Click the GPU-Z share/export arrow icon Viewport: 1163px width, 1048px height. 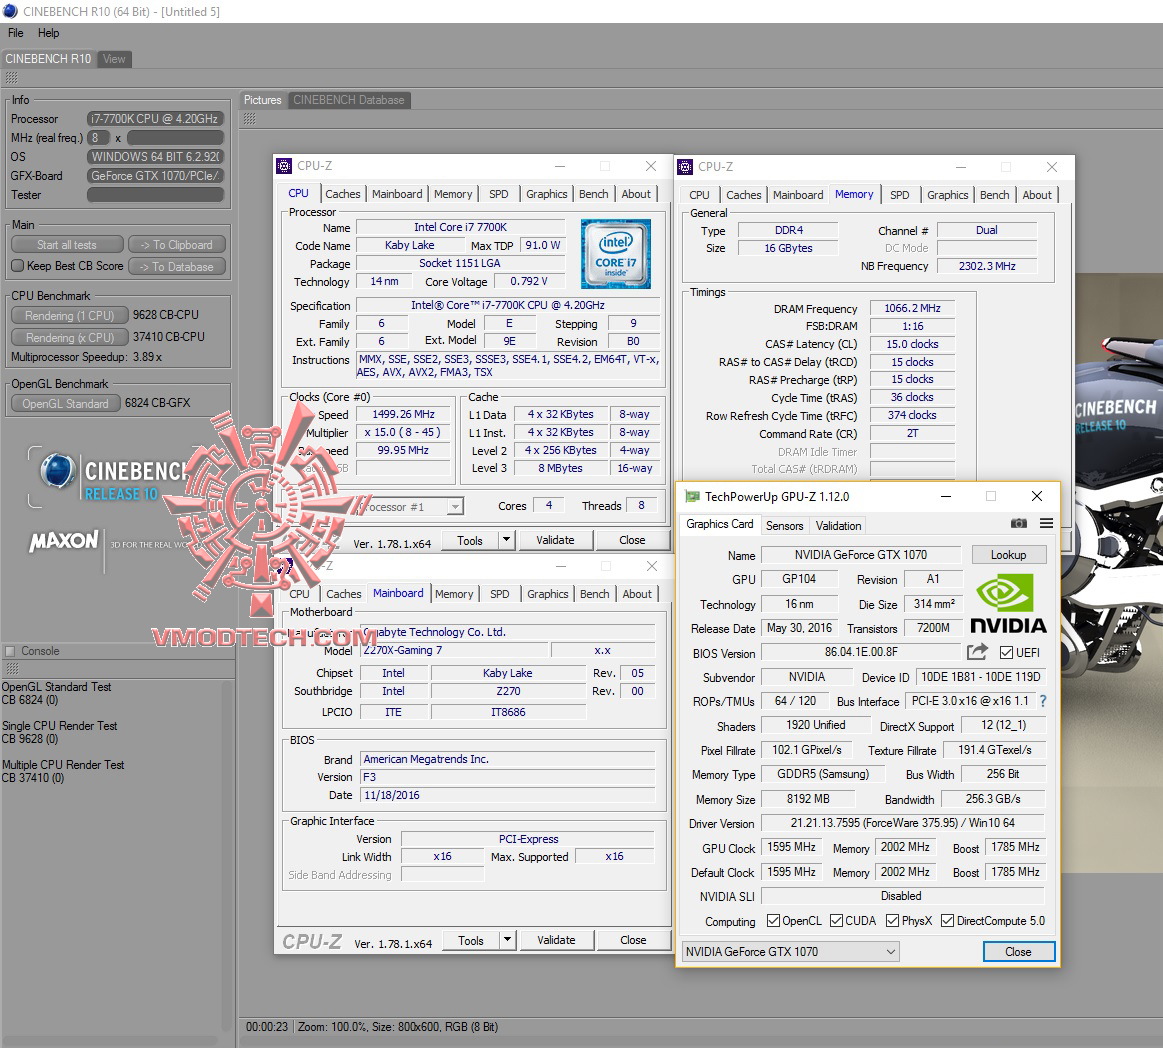pos(977,652)
